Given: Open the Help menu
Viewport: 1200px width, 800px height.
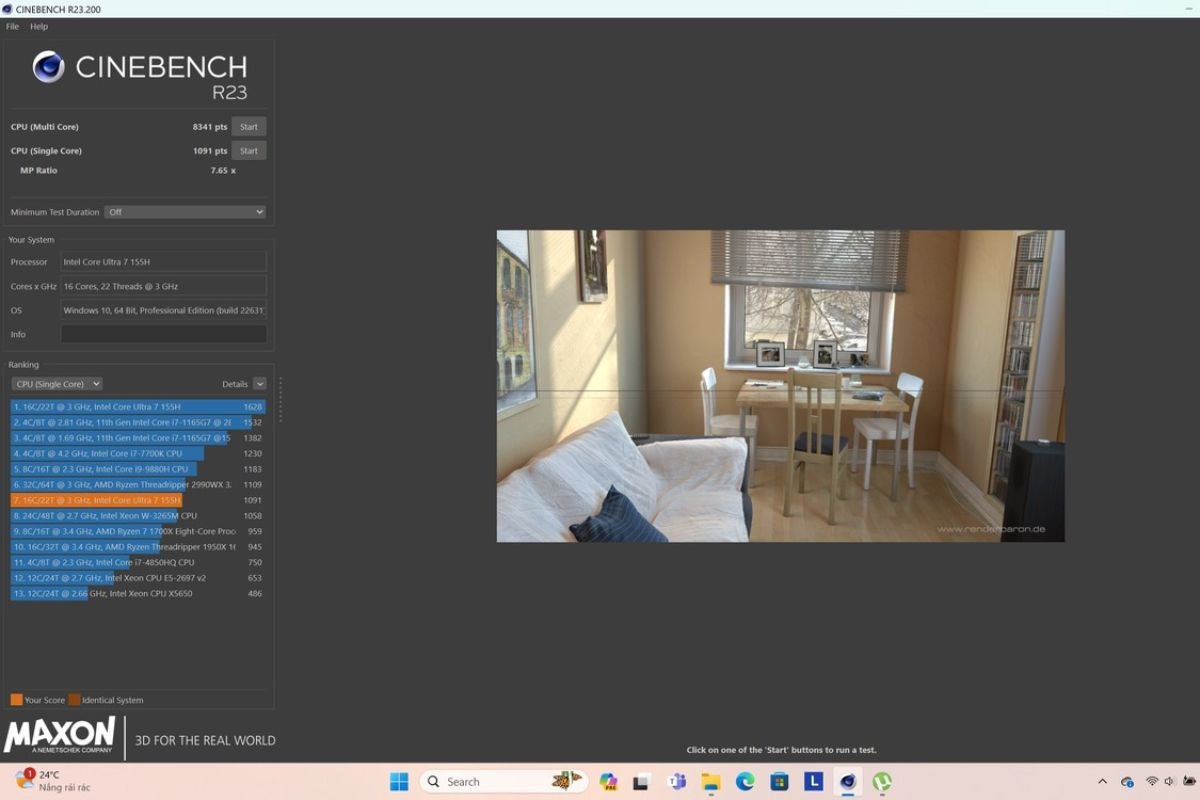Looking at the screenshot, I should point(38,26).
